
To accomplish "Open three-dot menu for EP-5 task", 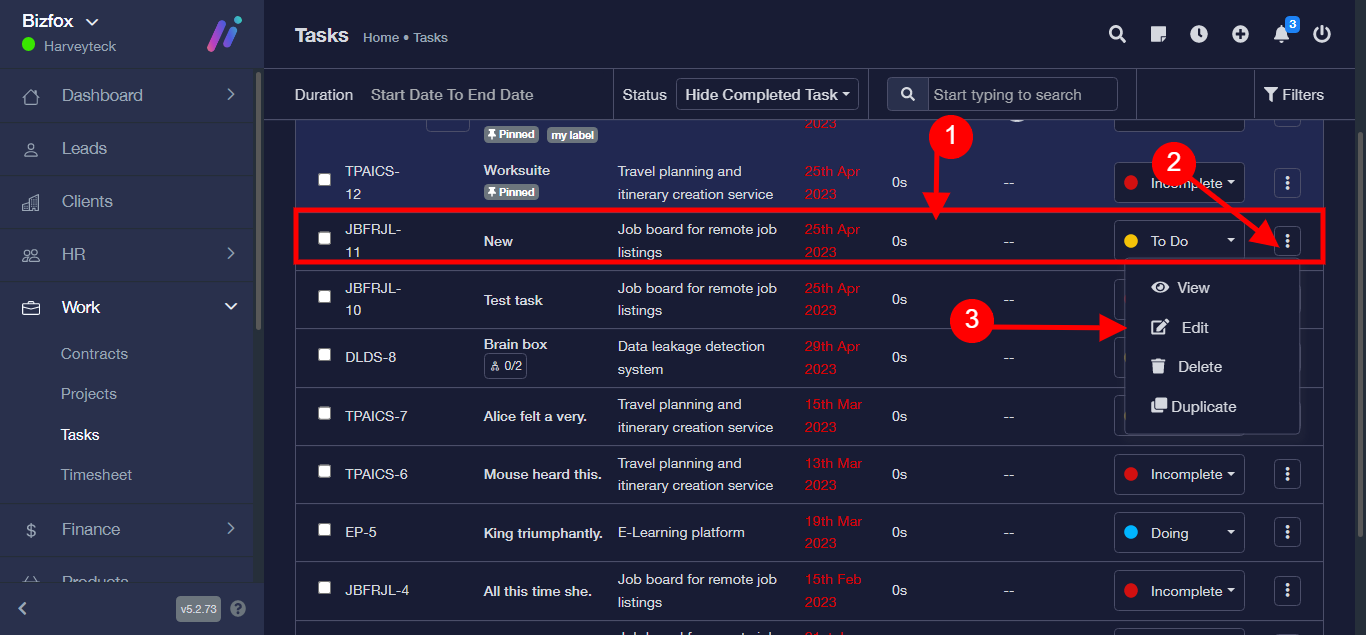I will click(1287, 532).
